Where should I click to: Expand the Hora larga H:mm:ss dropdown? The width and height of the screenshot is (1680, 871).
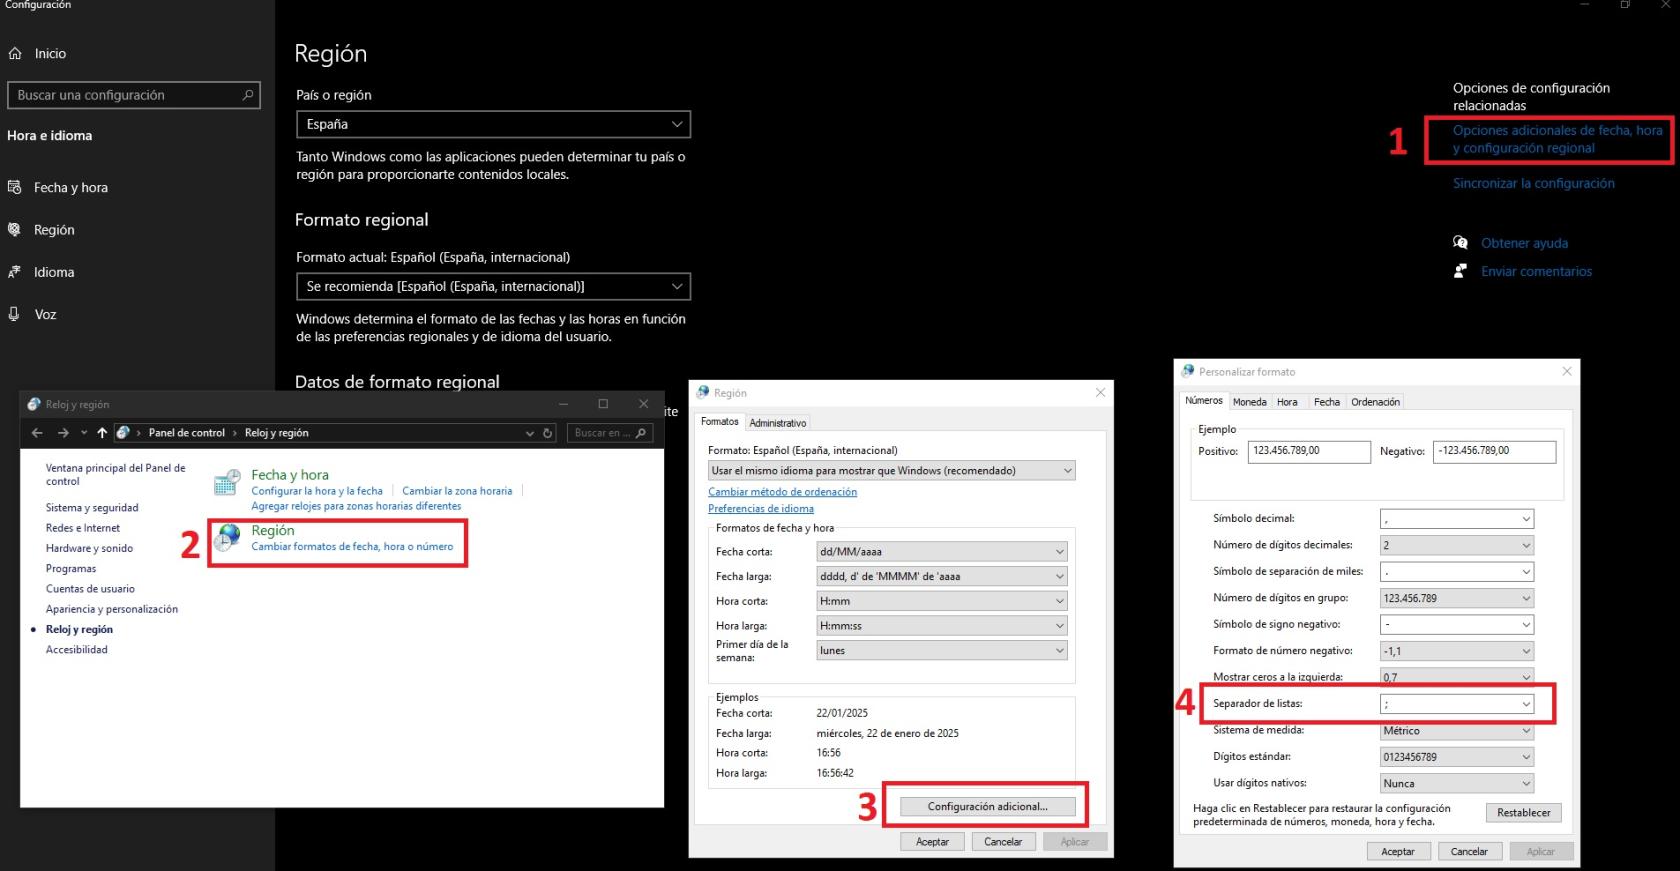(942, 626)
